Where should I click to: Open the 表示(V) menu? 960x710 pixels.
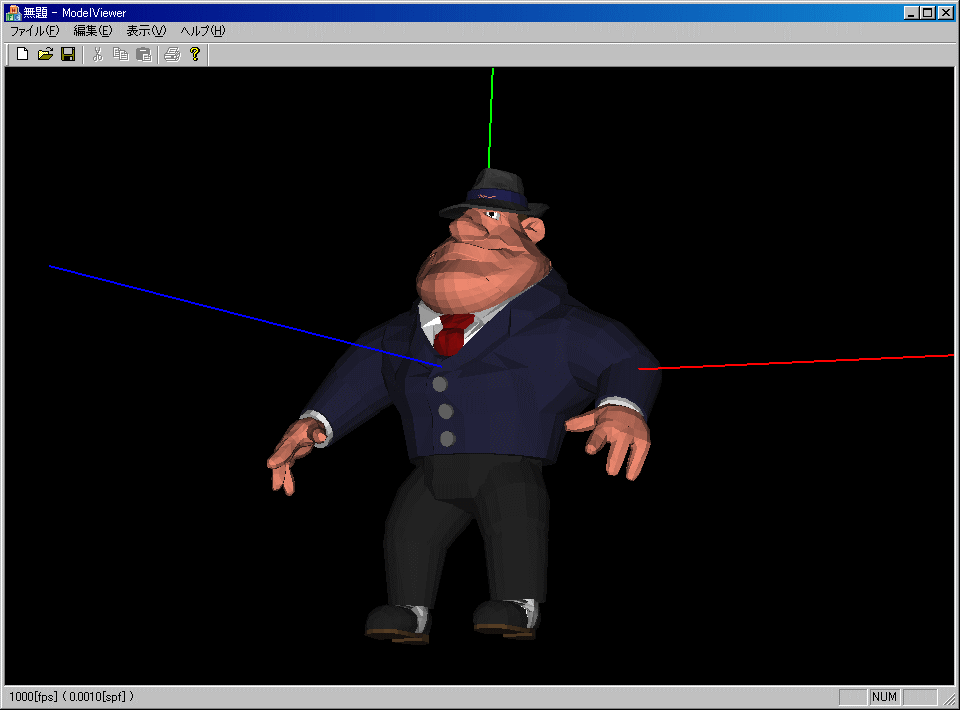(146, 31)
